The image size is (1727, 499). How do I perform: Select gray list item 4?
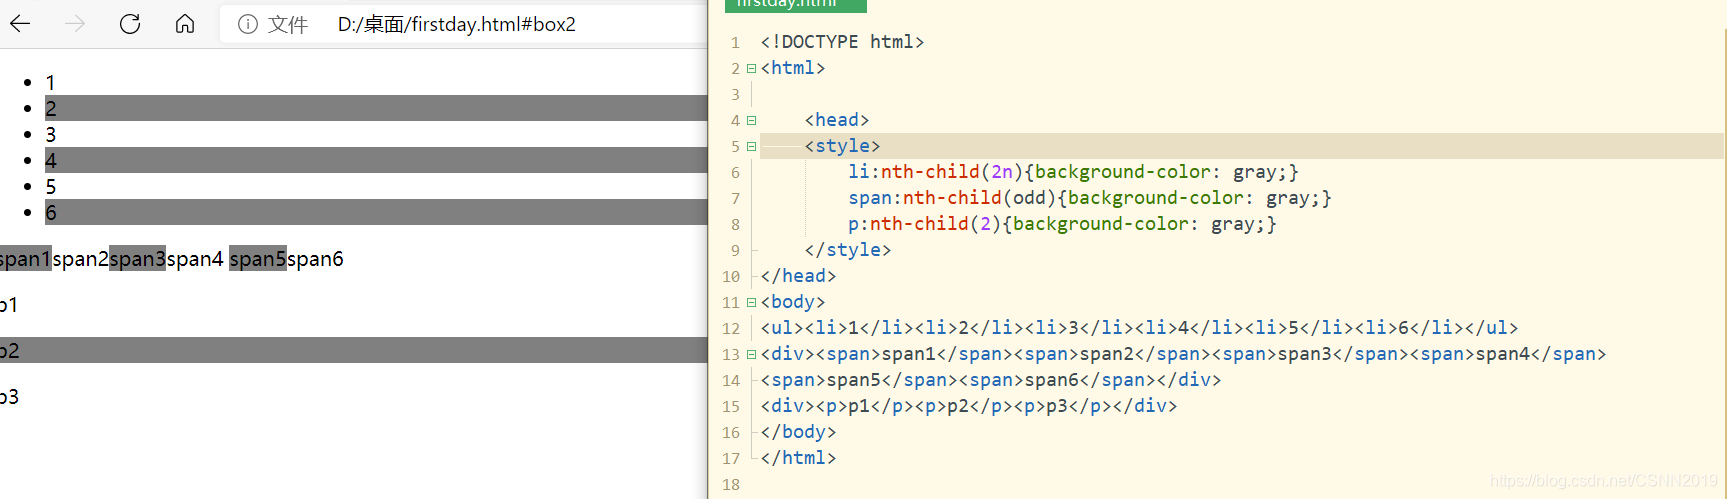(x=376, y=160)
